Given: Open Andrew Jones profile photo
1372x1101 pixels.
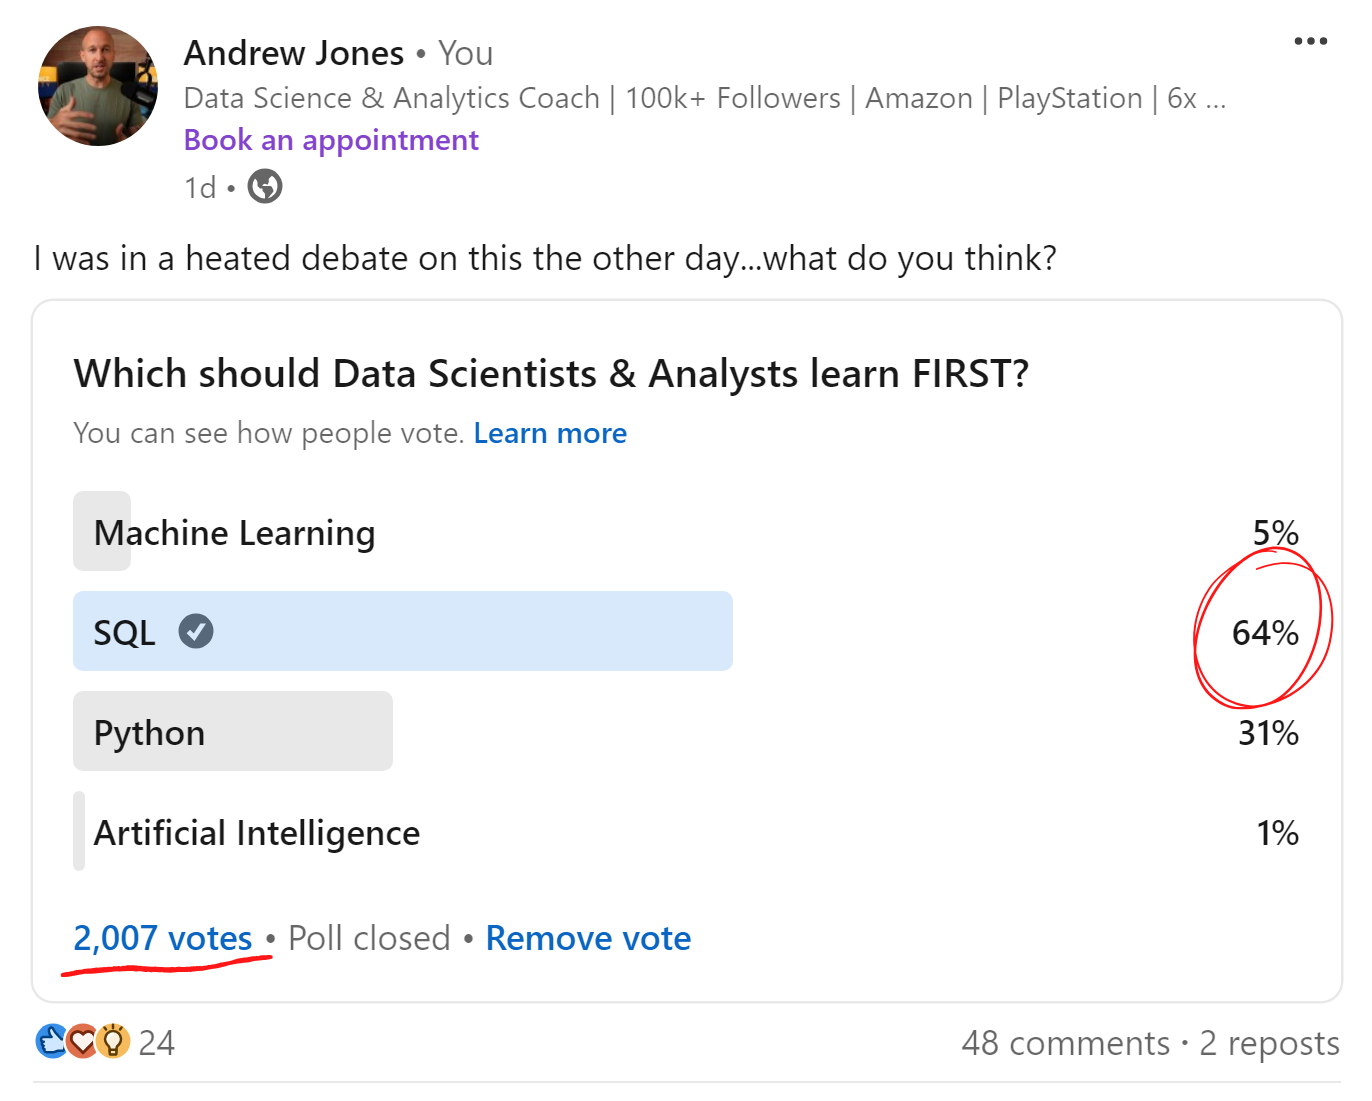Looking at the screenshot, I should click(98, 86).
